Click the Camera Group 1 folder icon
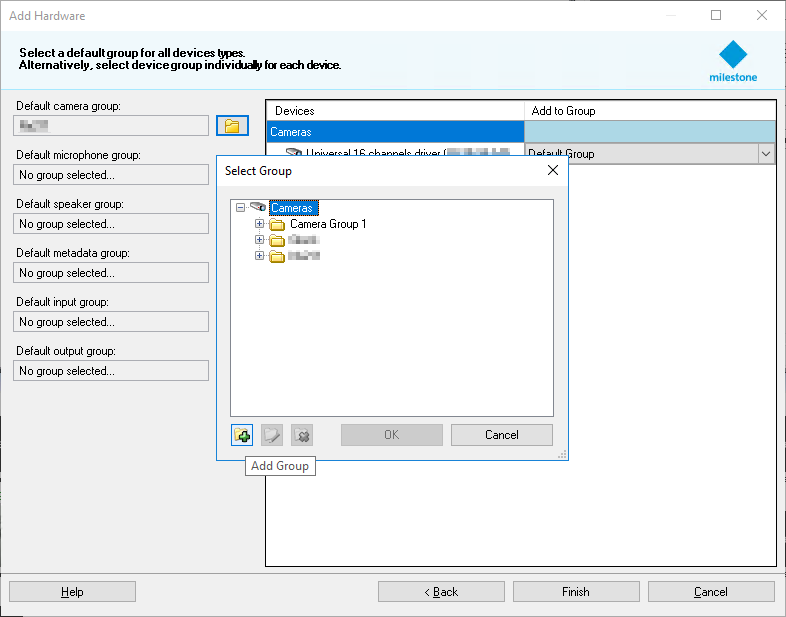The width and height of the screenshot is (786, 617). point(277,224)
